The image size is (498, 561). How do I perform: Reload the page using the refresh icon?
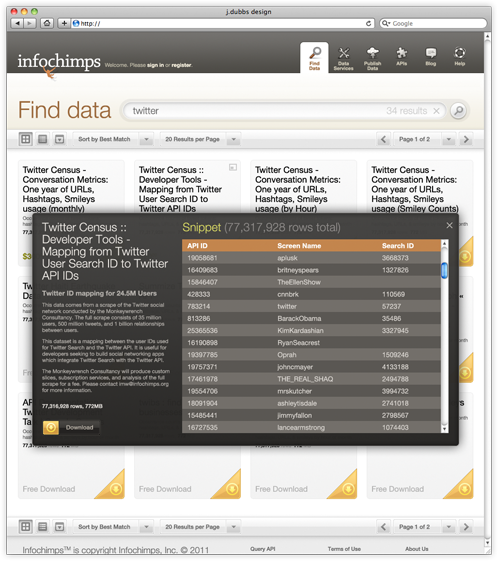(368, 24)
